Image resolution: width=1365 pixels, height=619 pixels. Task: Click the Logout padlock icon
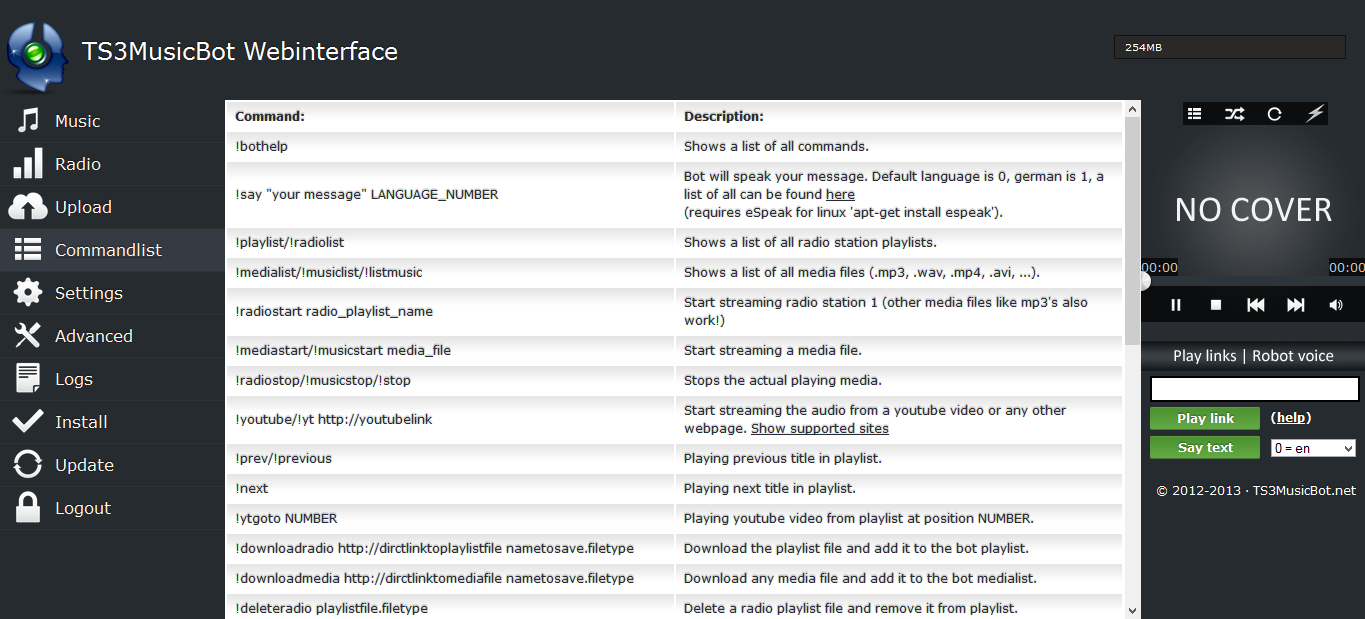tap(28, 508)
